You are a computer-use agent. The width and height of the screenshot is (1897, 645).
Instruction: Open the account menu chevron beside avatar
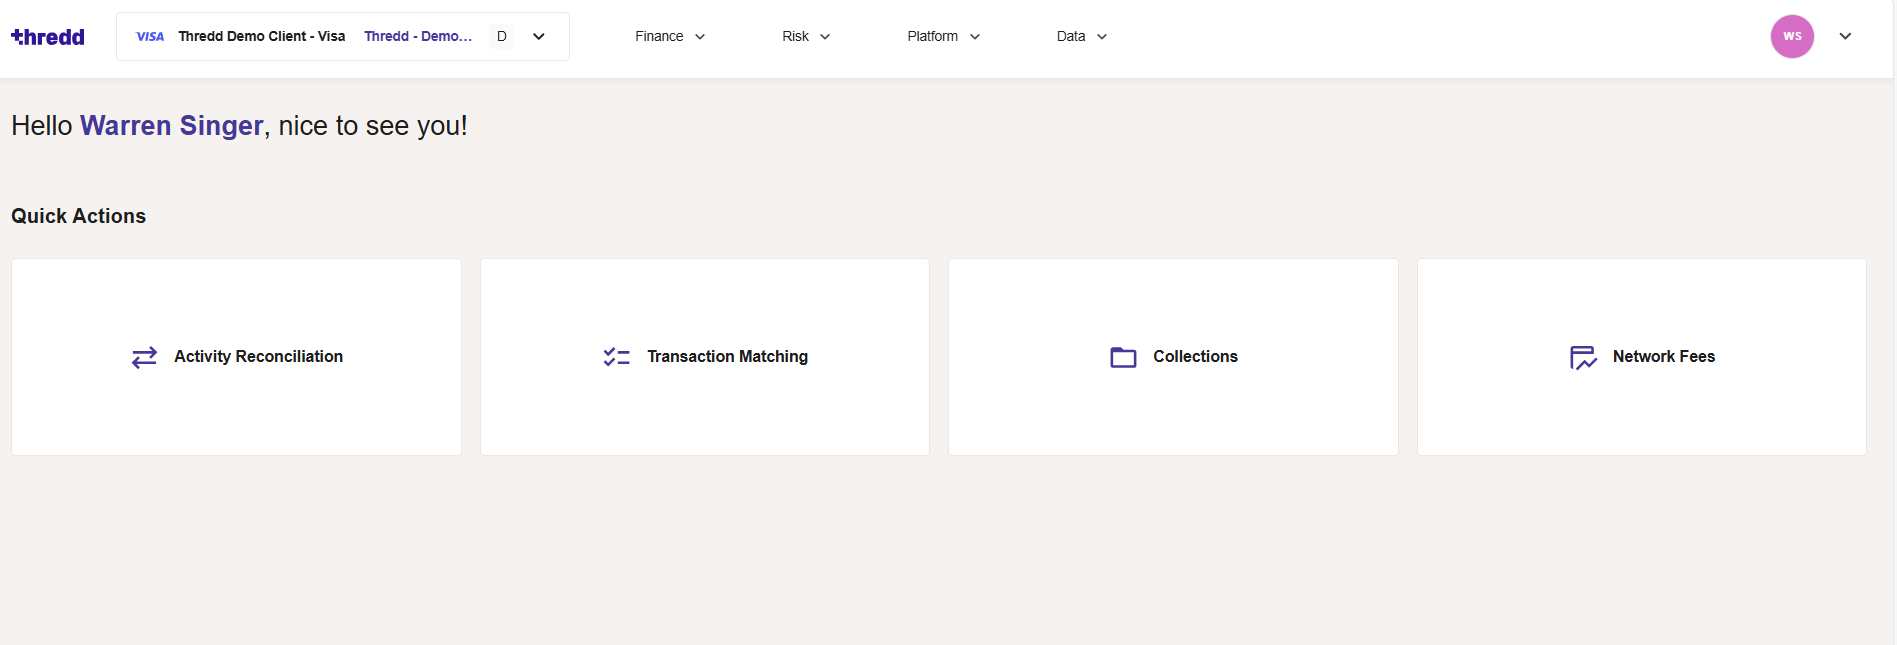(1845, 36)
